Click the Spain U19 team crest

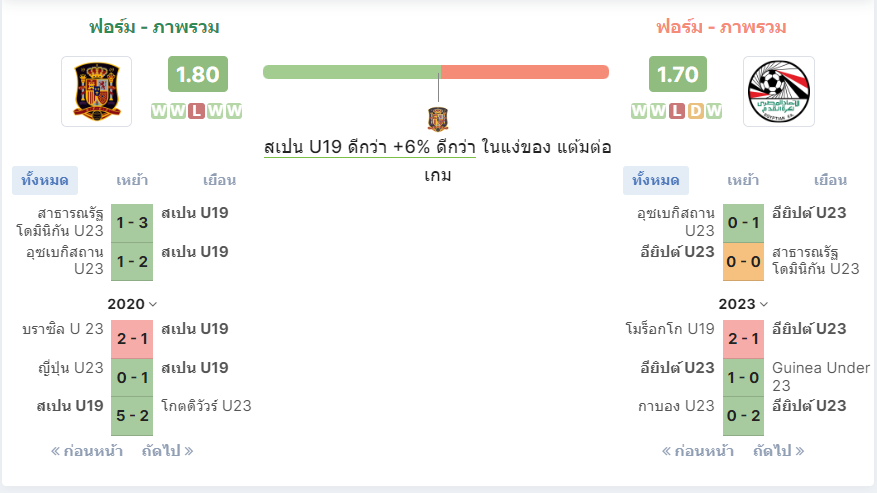[97, 91]
